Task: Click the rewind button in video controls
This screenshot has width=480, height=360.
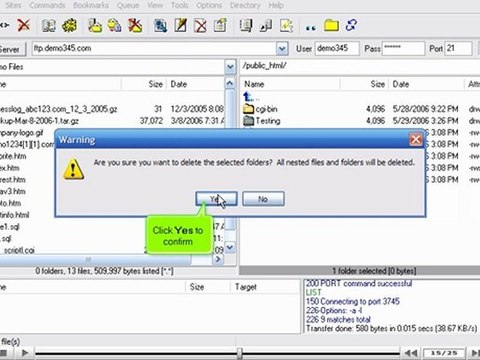Action: coord(411,353)
